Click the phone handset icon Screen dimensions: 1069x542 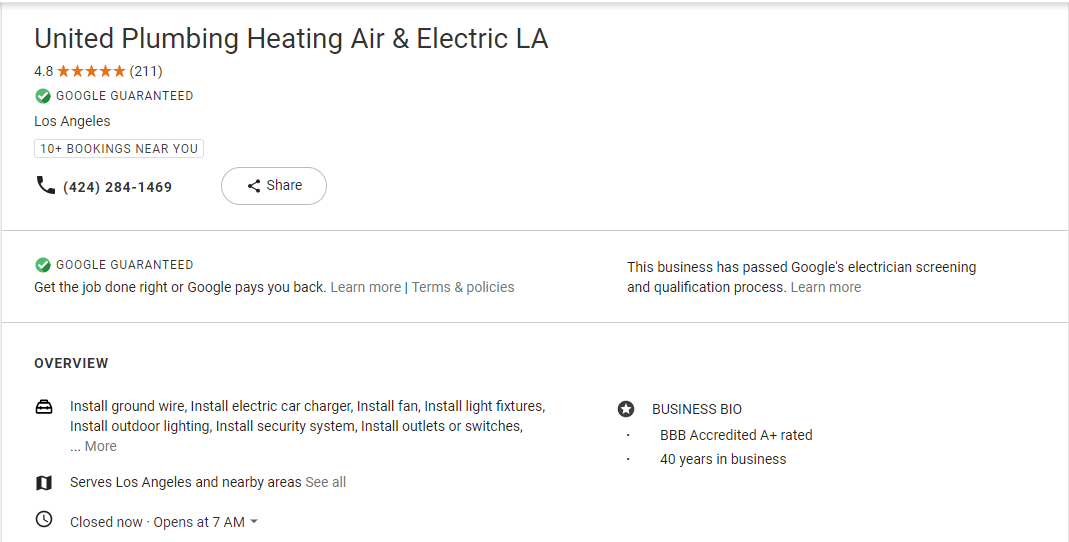46,185
